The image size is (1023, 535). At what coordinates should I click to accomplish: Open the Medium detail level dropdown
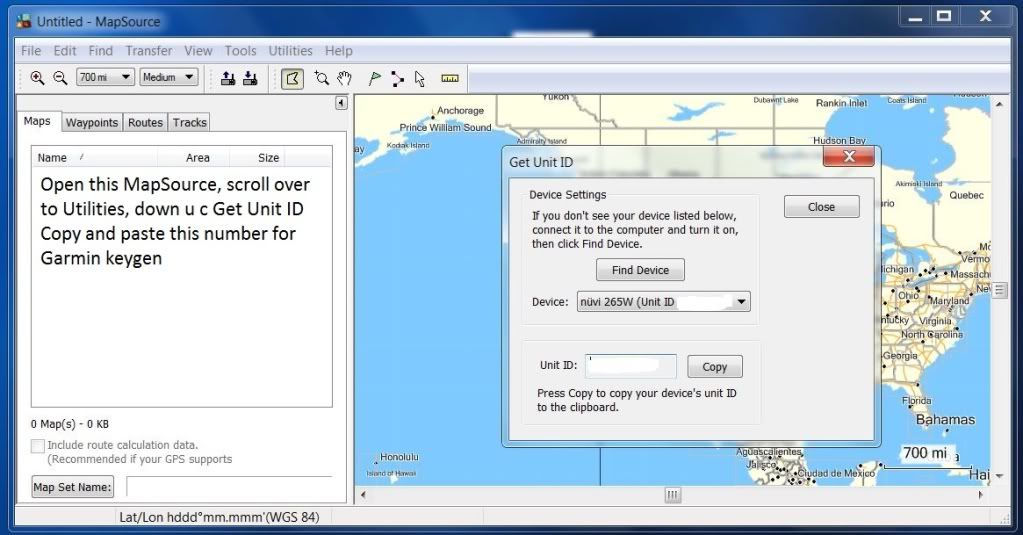tap(168, 78)
